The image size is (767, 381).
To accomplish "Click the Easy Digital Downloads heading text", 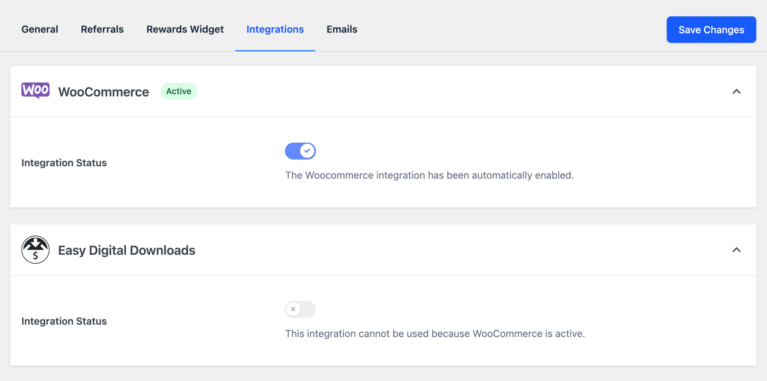I will [x=127, y=250].
